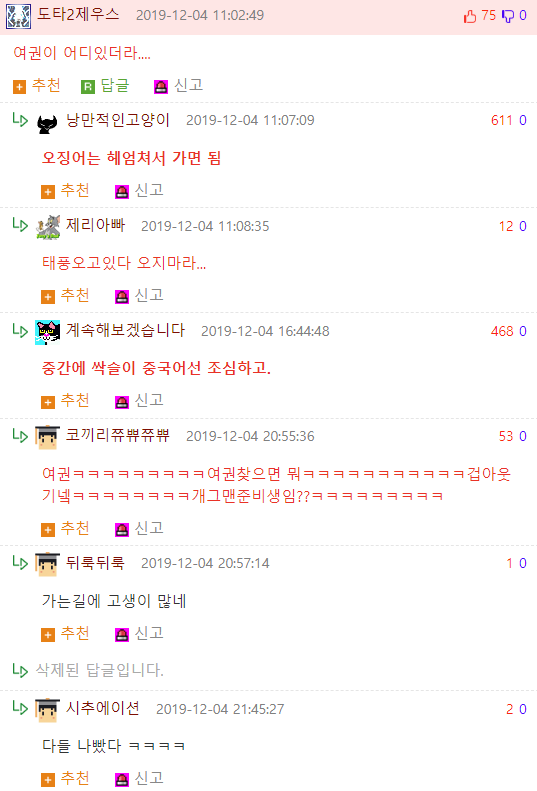Click thumbs-down icon on 도타2제우스 comment

pos(508,17)
